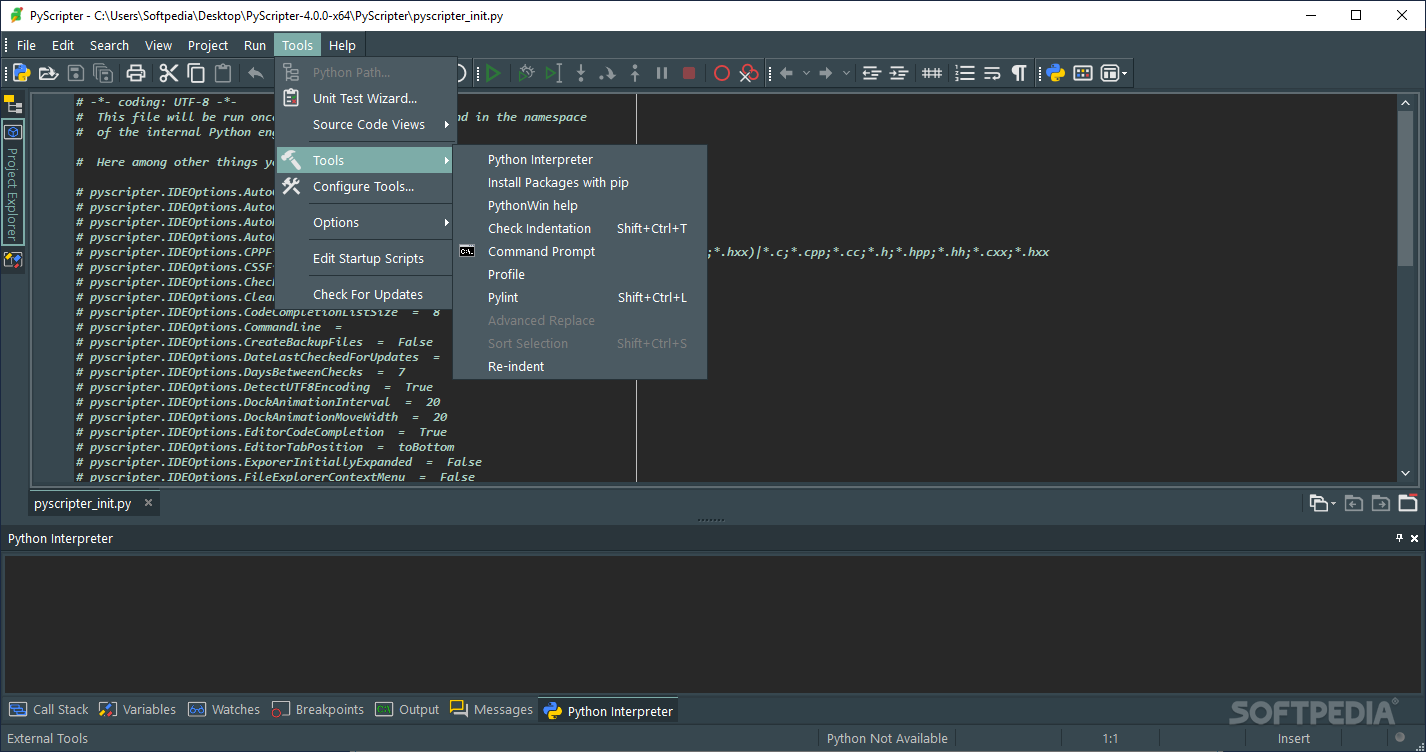Choose Re-indent in Tools submenu

coord(580,366)
